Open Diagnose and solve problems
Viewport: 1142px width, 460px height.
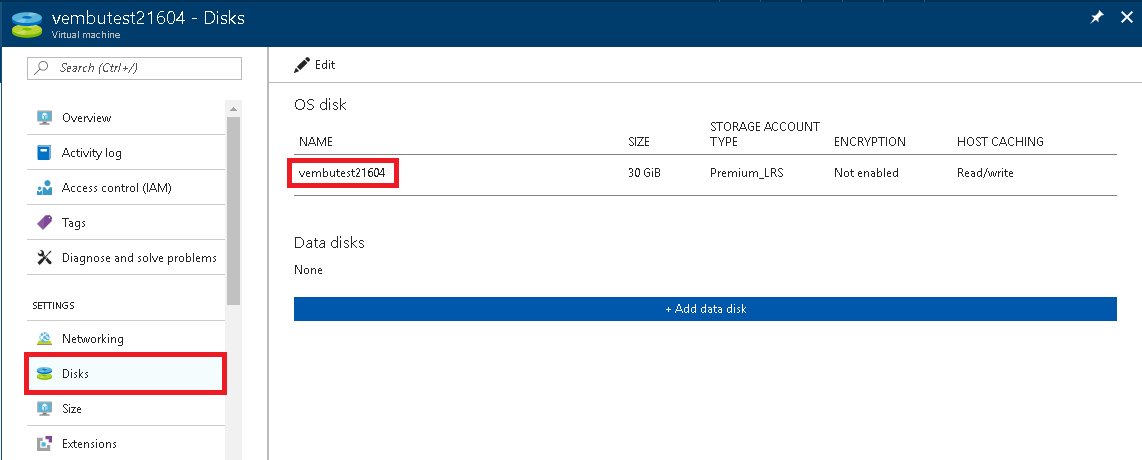(x=126, y=258)
